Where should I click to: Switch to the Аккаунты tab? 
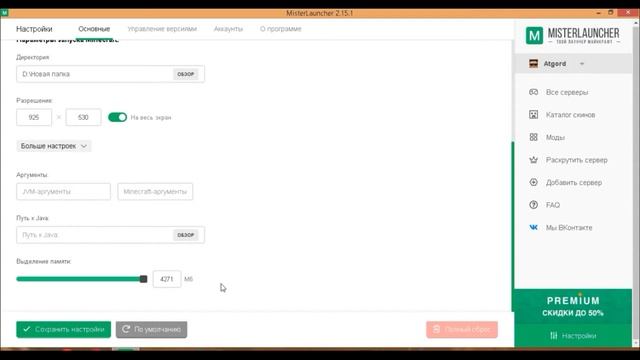[x=229, y=29]
